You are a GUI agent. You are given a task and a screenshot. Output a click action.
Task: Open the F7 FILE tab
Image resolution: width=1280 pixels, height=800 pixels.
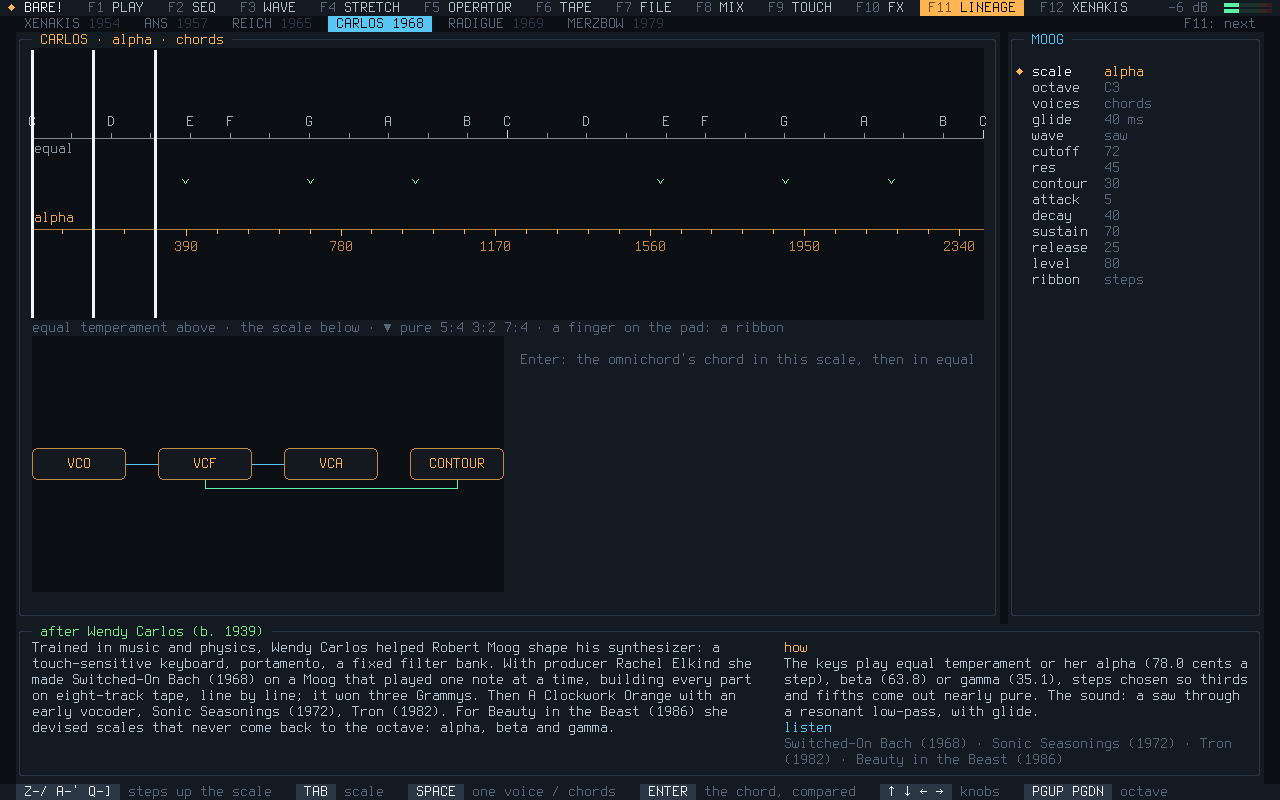644,7
